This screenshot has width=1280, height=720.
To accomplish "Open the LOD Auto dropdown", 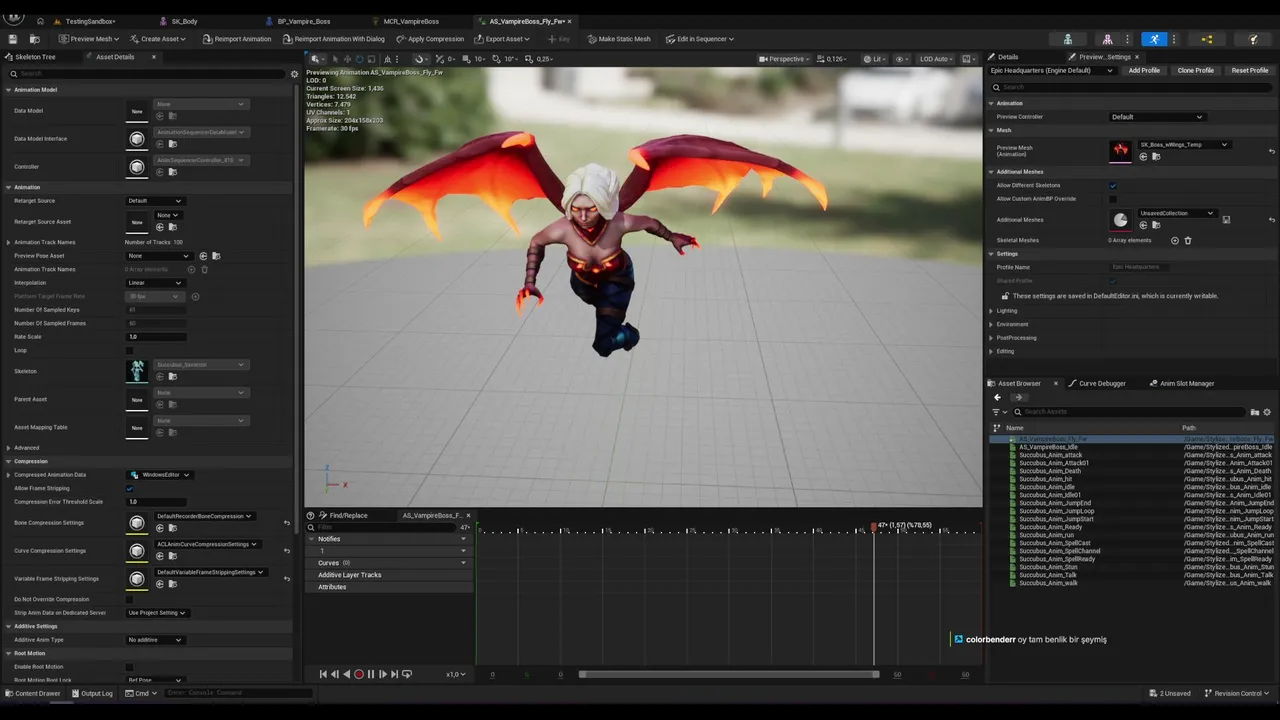I will coord(934,59).
